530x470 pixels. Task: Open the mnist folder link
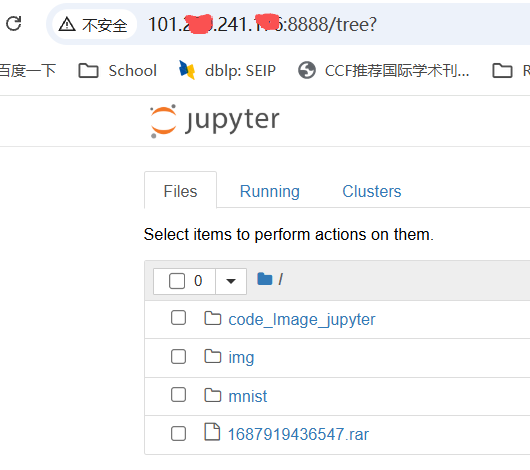(x=248, y=396)
